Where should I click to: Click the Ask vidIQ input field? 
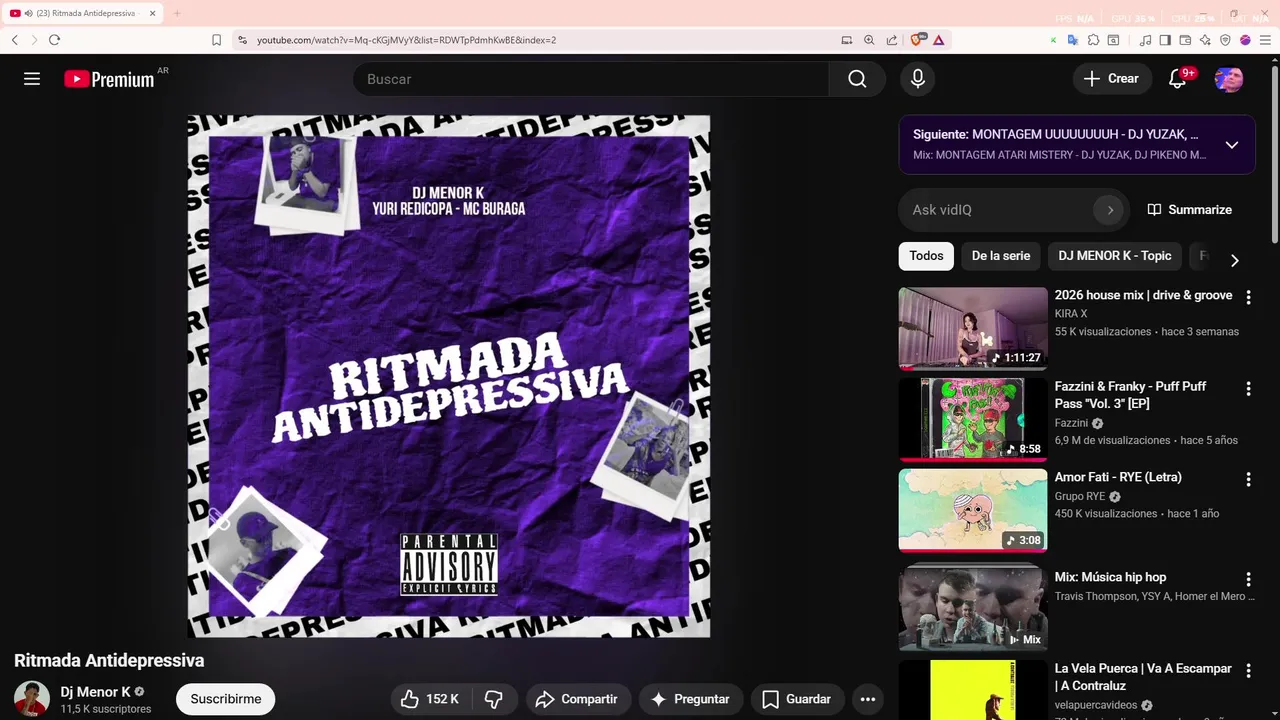[1000, 210]
